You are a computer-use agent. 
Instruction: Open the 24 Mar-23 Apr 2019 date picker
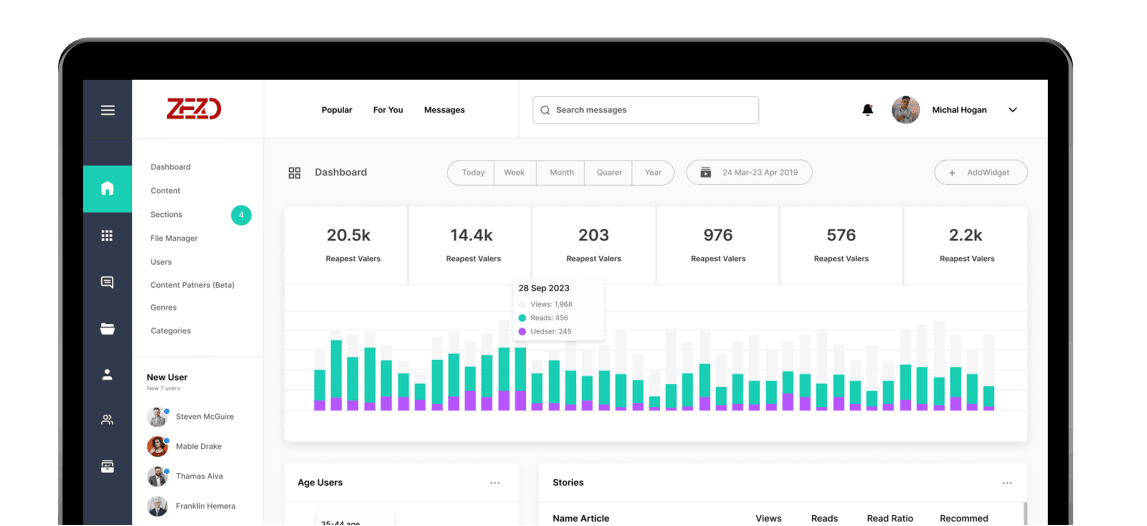point(749,173)
